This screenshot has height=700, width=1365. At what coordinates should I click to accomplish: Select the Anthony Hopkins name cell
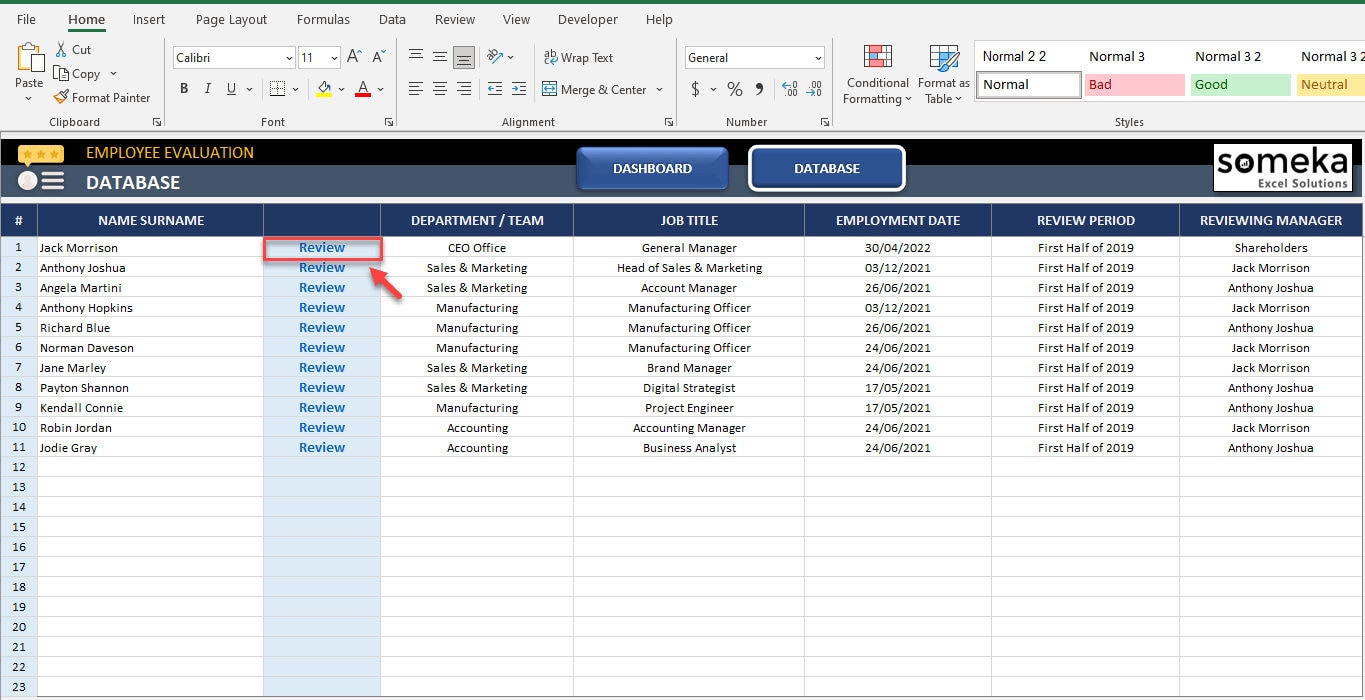(151, 308)
